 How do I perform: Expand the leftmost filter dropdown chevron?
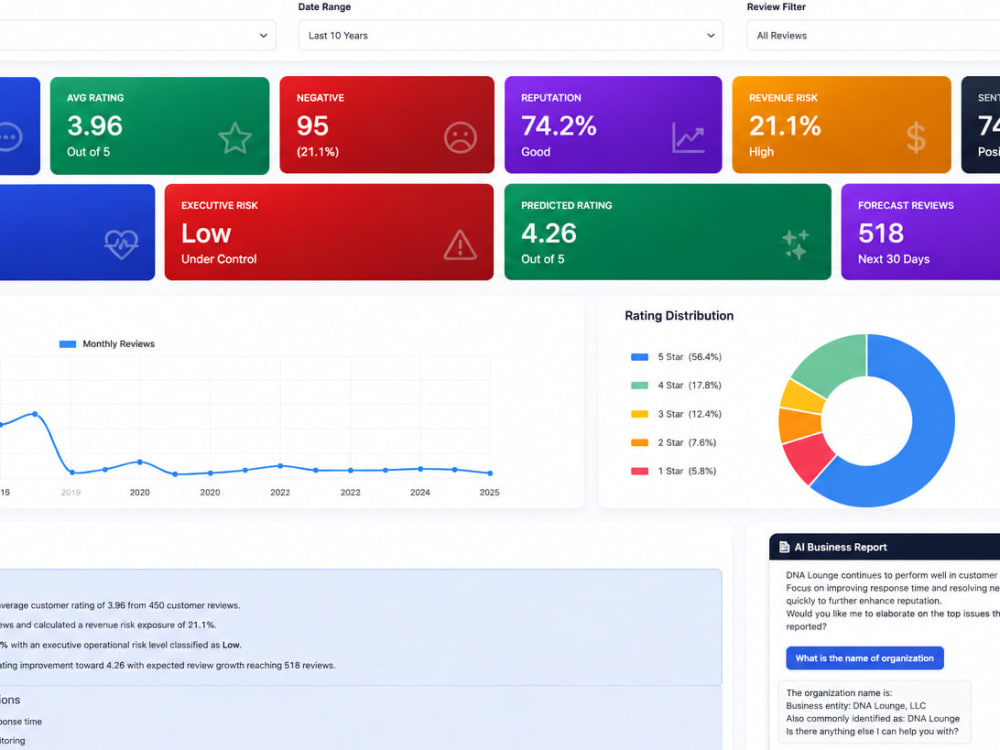263,36
